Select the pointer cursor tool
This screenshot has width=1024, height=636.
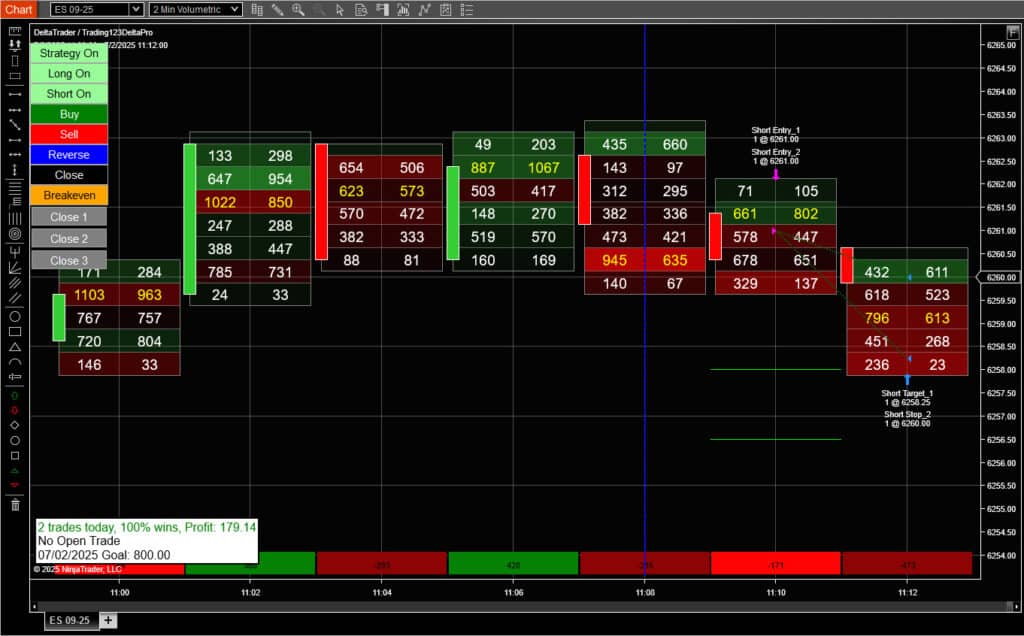point(340,9)
